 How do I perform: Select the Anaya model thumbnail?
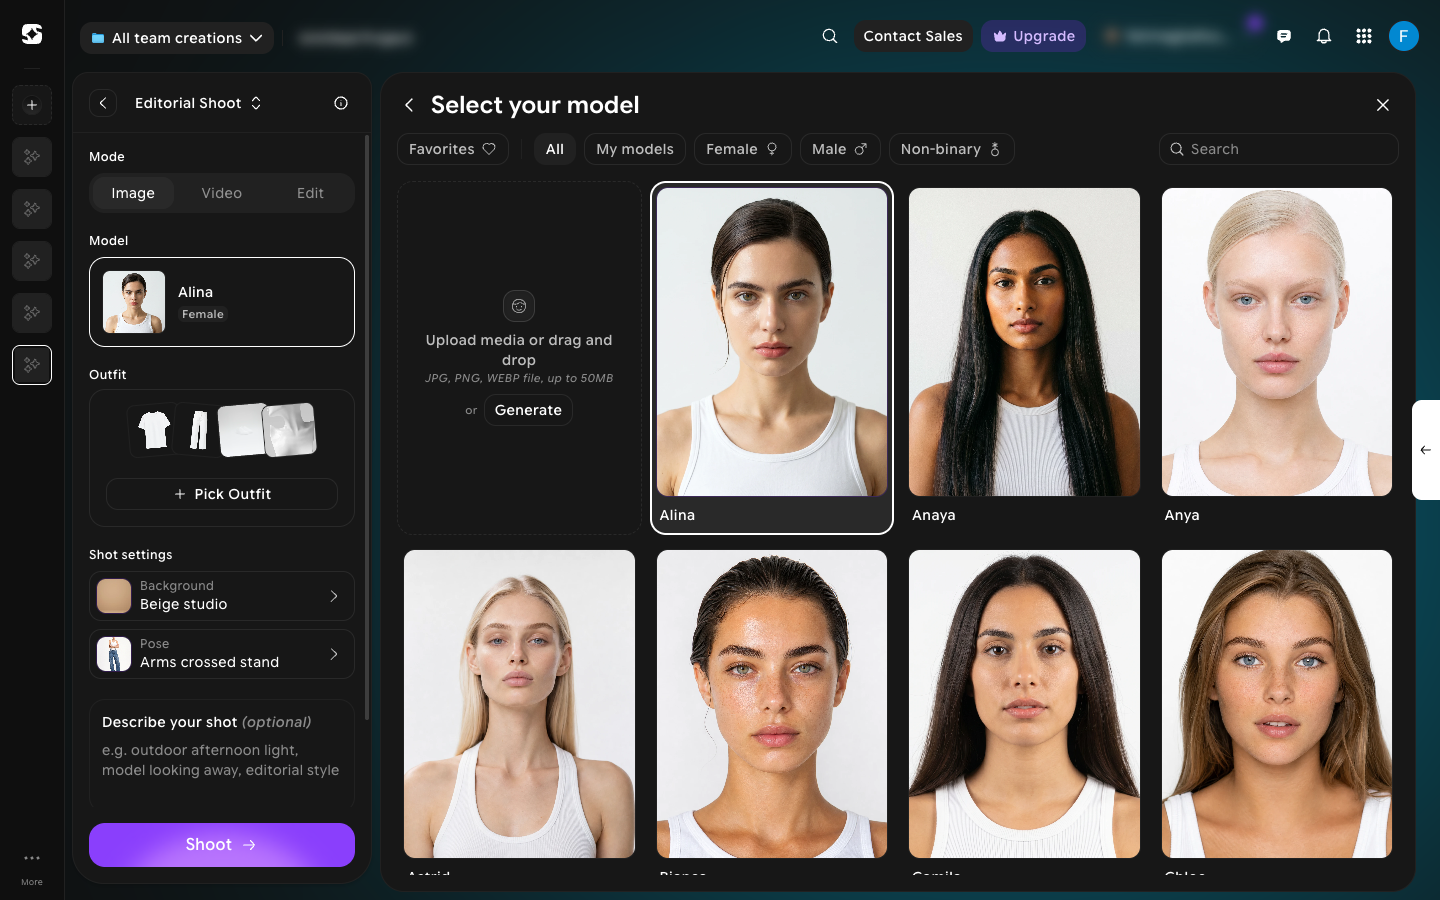click(x=1024, y=342)
